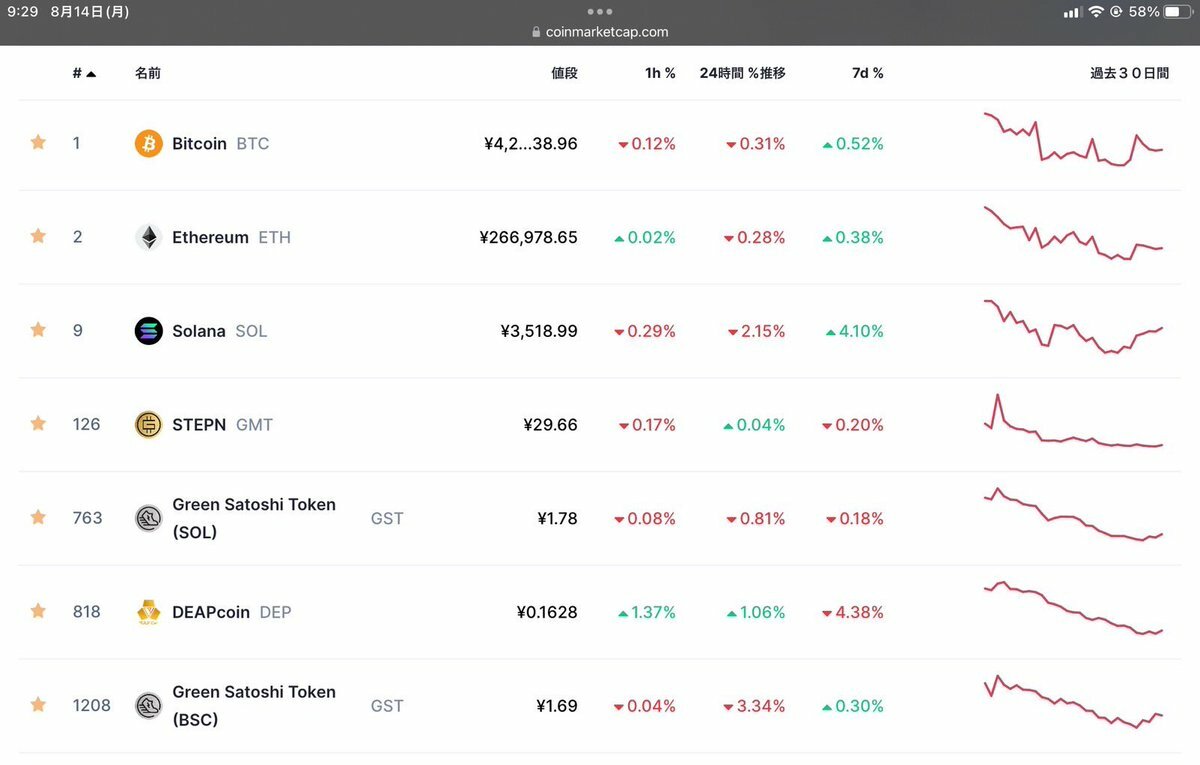
Task: Click DEAPcoin's 7d change 4.38%
Action: 853,612
